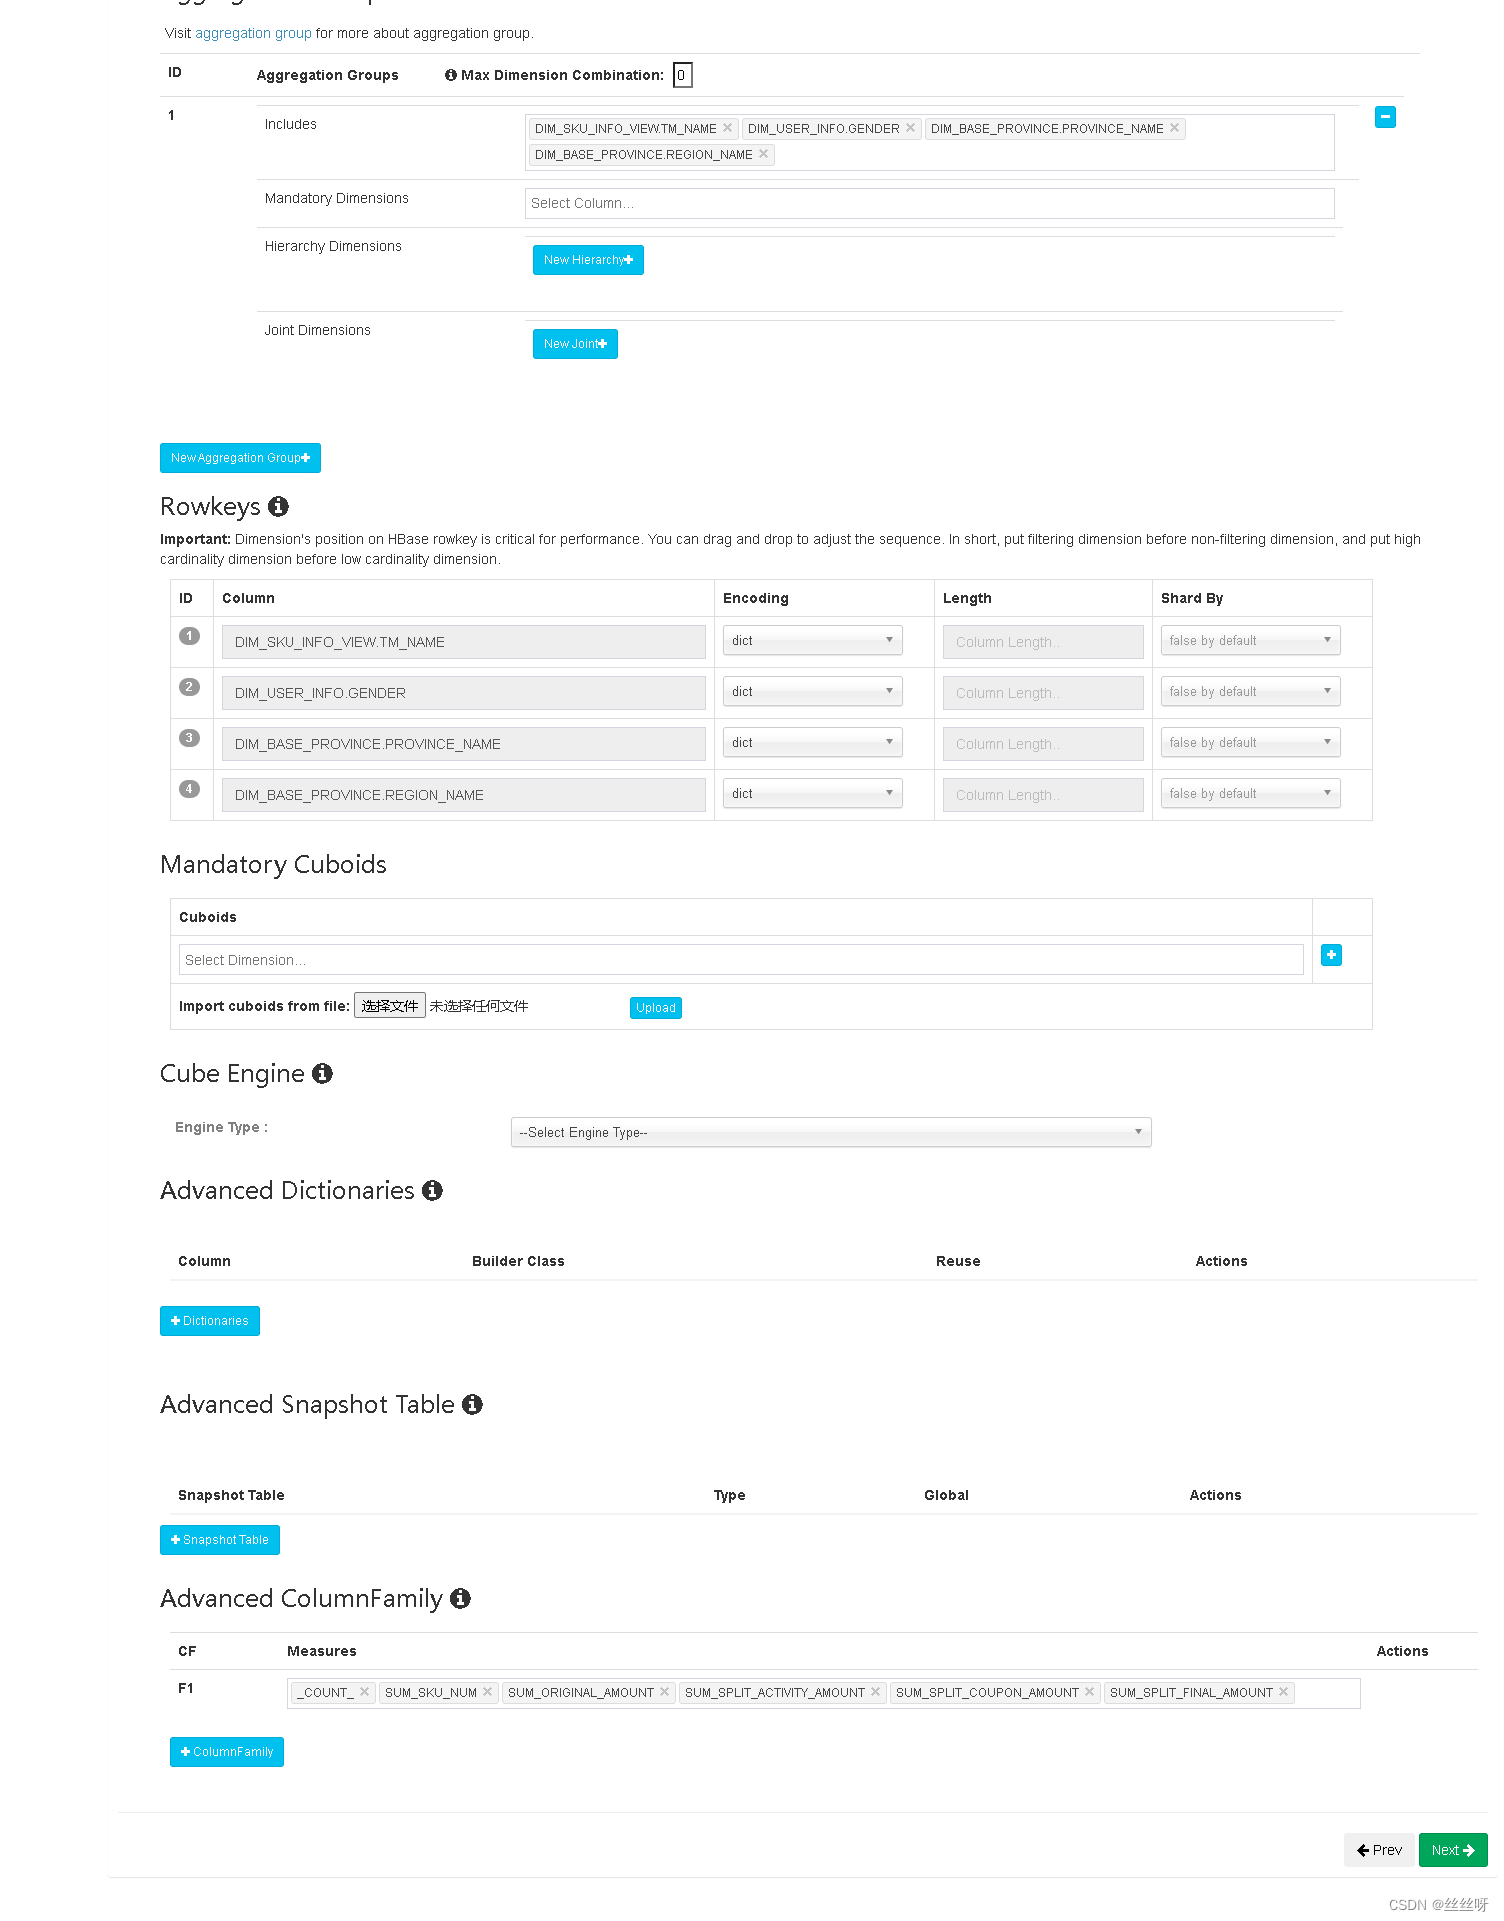Show Rowkeys info tooltip icon

point(279,507)
